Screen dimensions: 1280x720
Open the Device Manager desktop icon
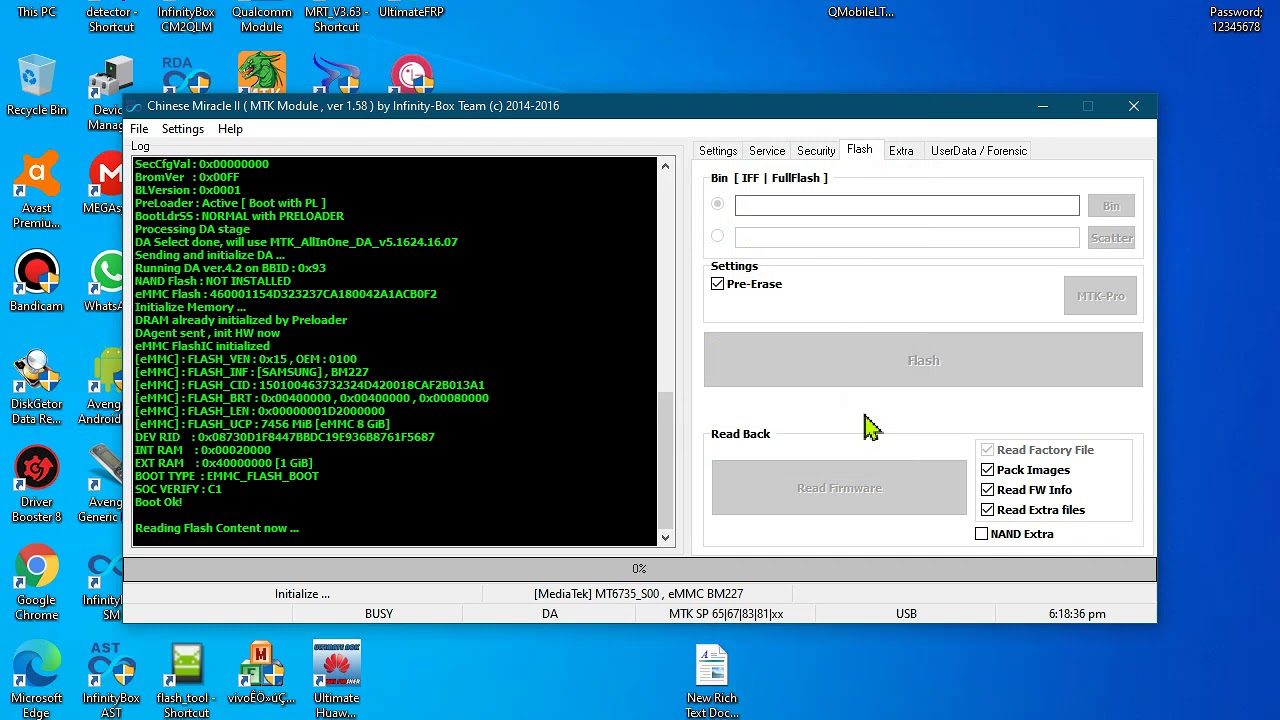(109, 92)
